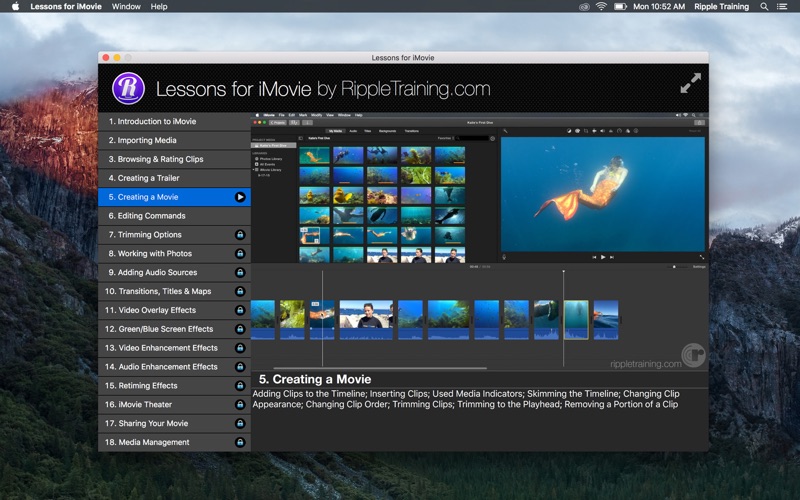
Task: Click the lock icon for Working with Photos
Action: pos(240,254)
